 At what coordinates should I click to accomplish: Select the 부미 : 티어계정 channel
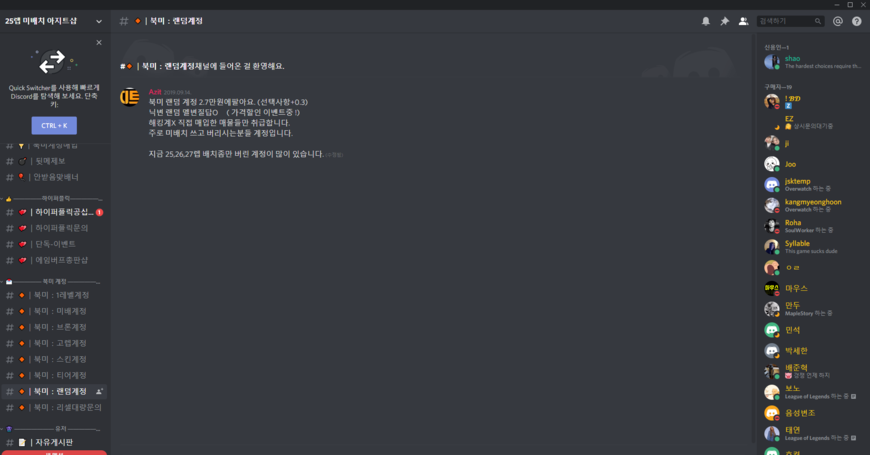point(54,376)
